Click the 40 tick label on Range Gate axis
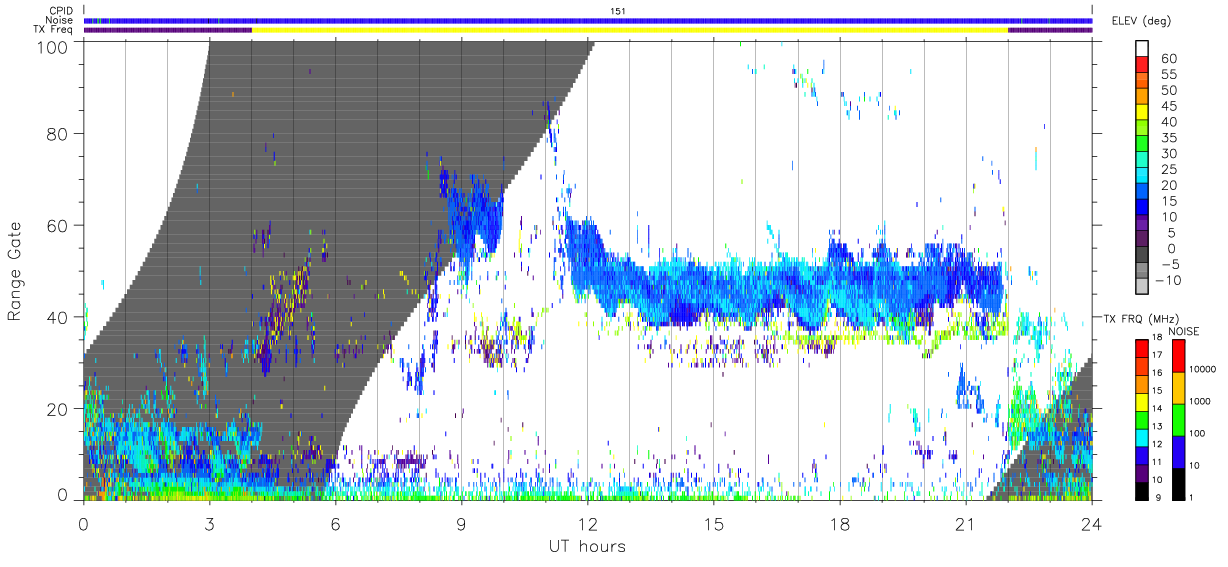The width and height of the screenshot is (1228, 567). [57, 317]
